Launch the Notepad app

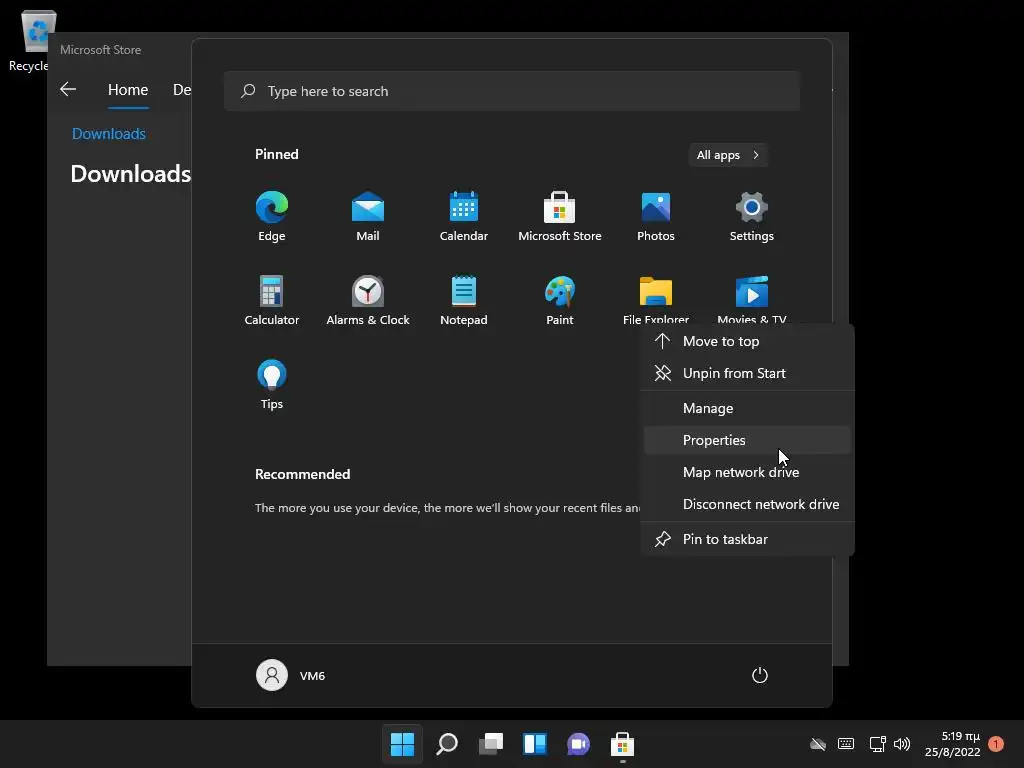pyautogui.click(x=464, y=300)
